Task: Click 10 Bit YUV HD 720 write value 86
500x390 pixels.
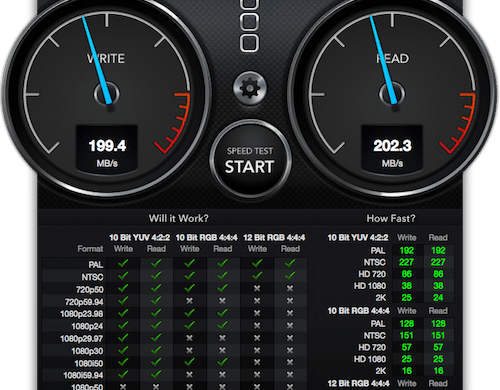Action: click(407, 274)
